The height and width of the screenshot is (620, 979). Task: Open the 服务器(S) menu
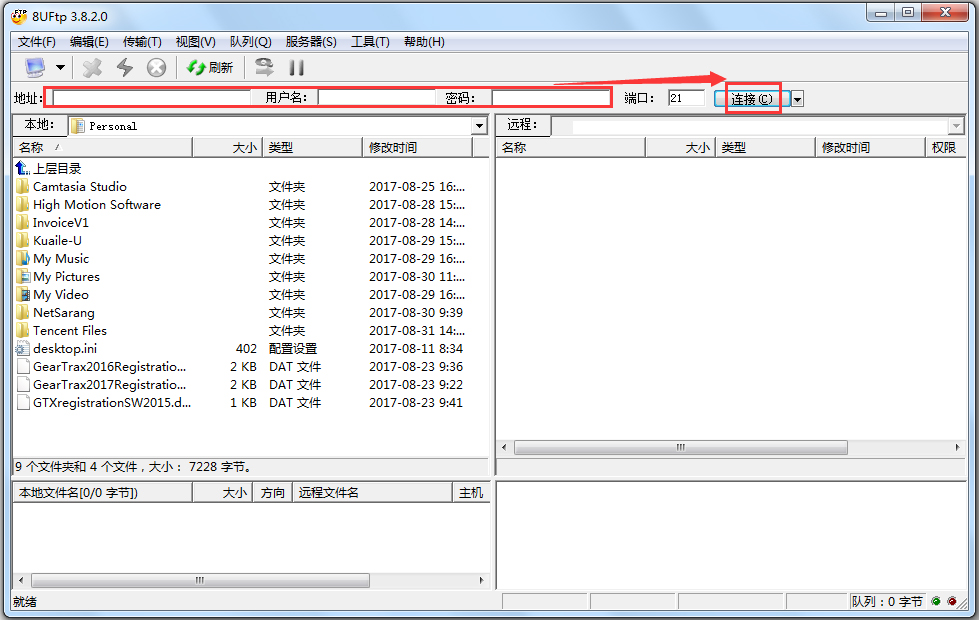pyautogui.click(x=310, y=42)
